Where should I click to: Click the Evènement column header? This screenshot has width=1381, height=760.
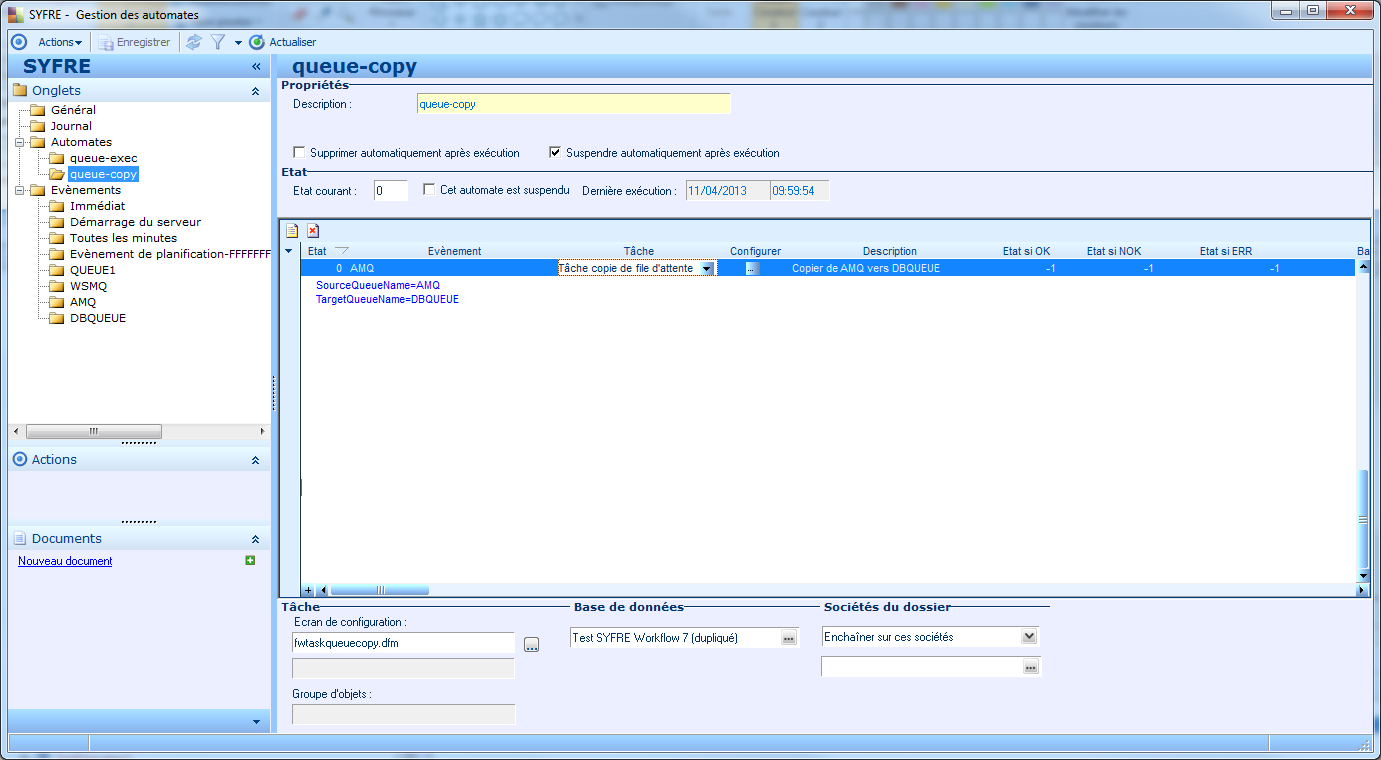(454, 251)
